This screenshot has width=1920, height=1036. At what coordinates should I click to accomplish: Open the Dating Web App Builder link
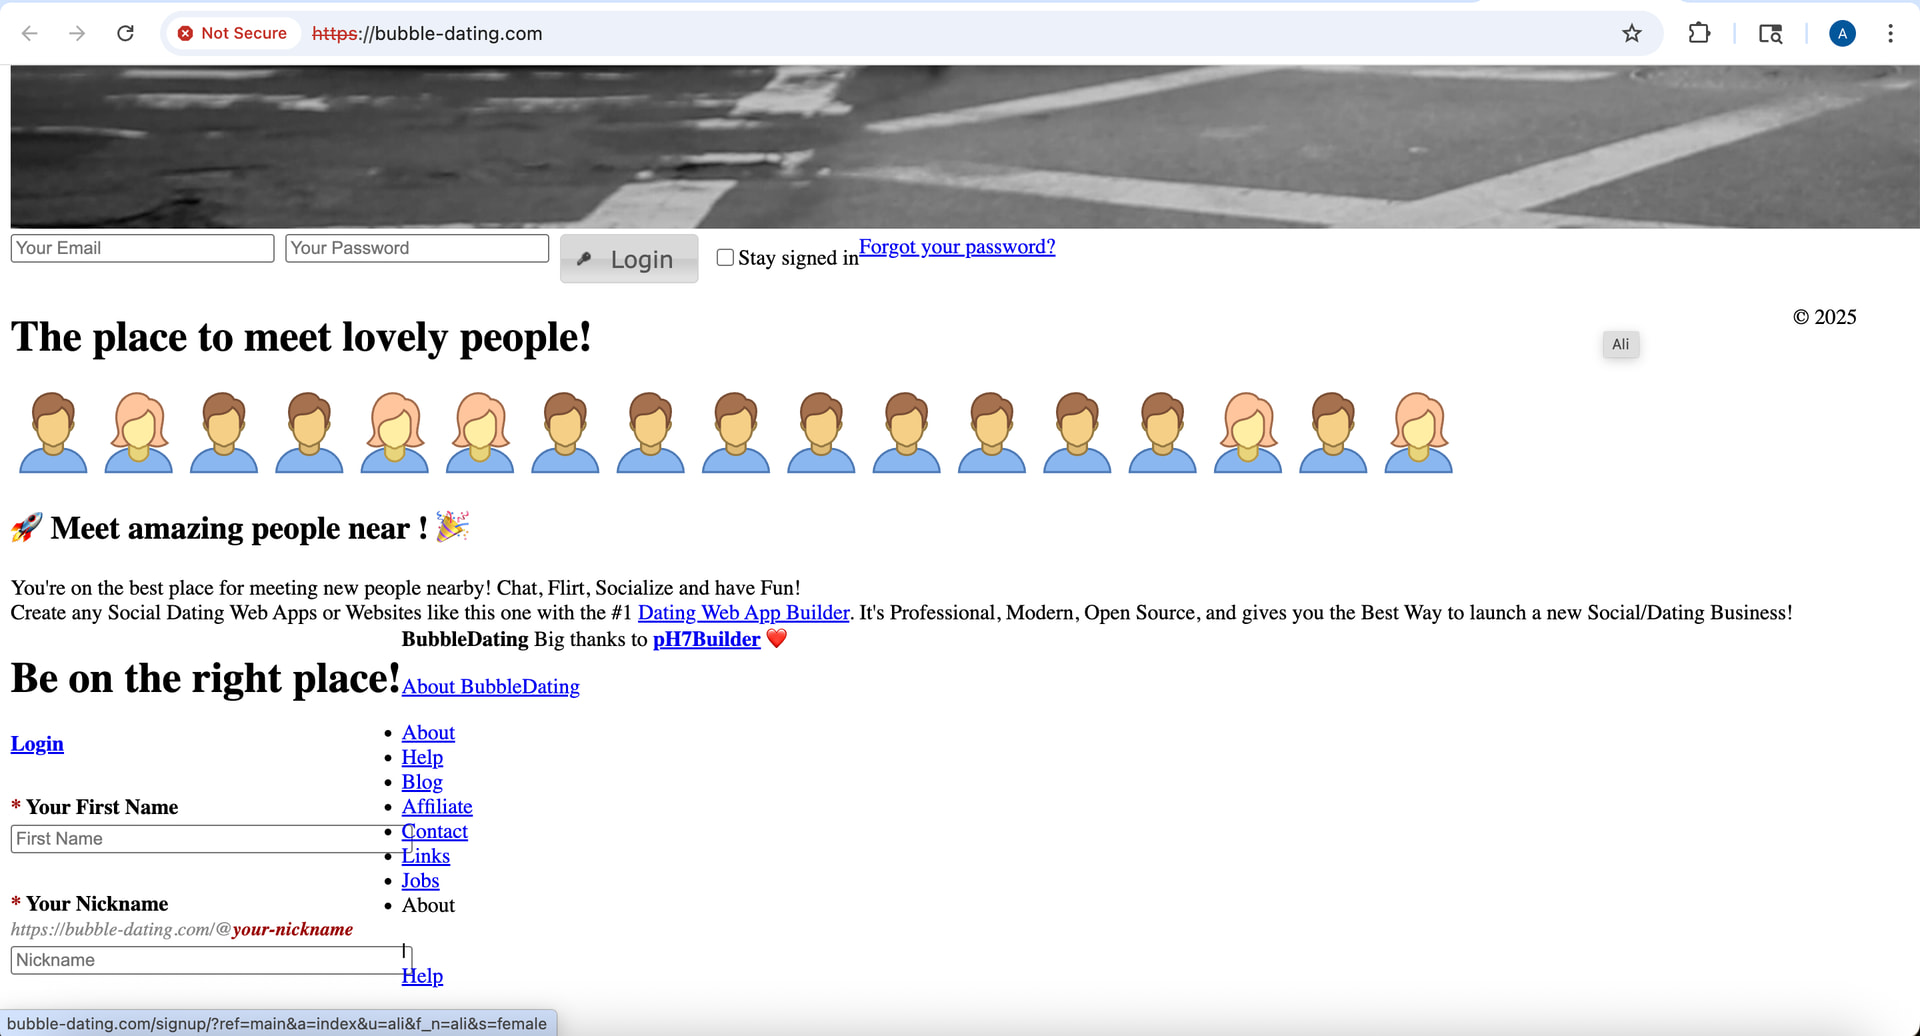tap(743, 613)
